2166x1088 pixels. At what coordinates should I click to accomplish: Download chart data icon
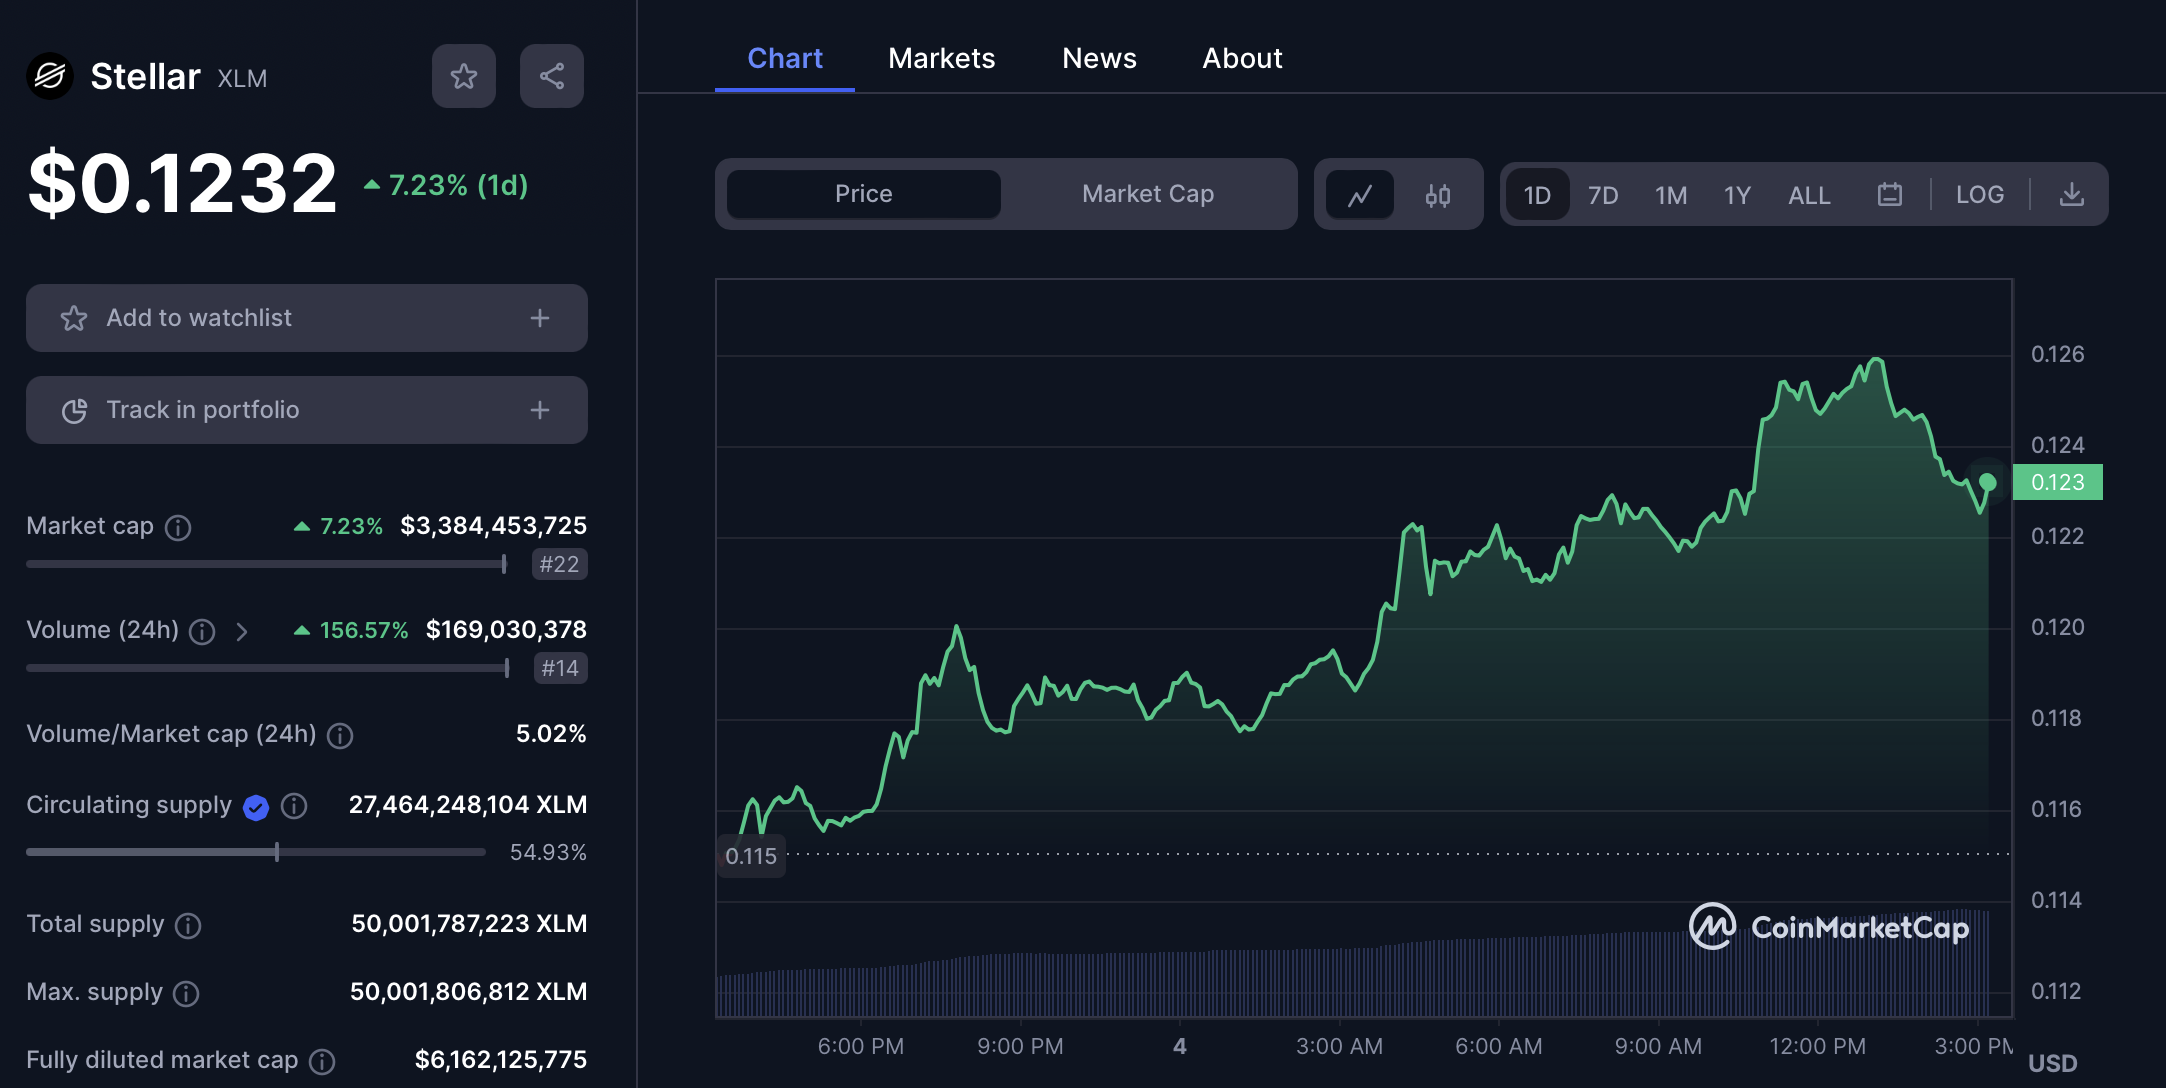[2072, 194]
